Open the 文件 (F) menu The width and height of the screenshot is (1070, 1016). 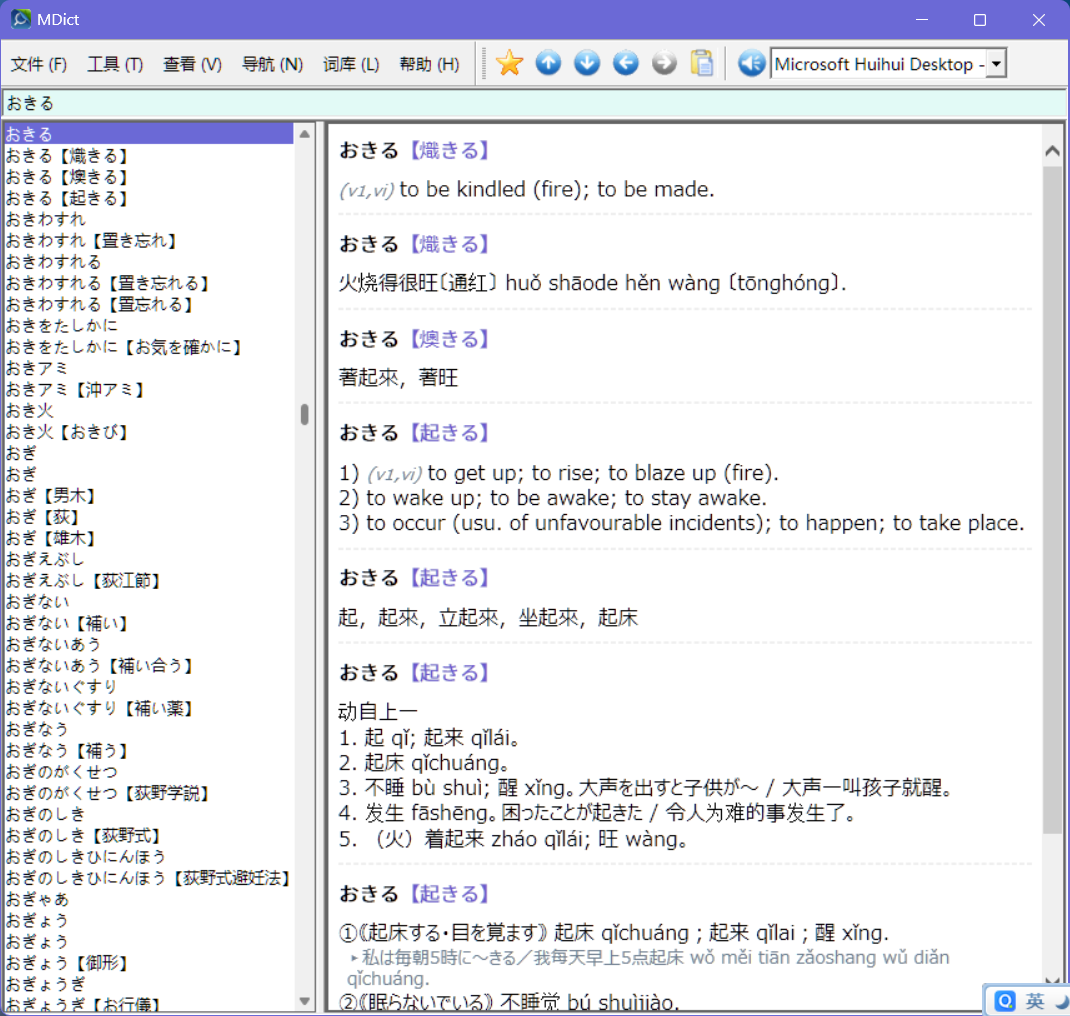tap(39, 64)
